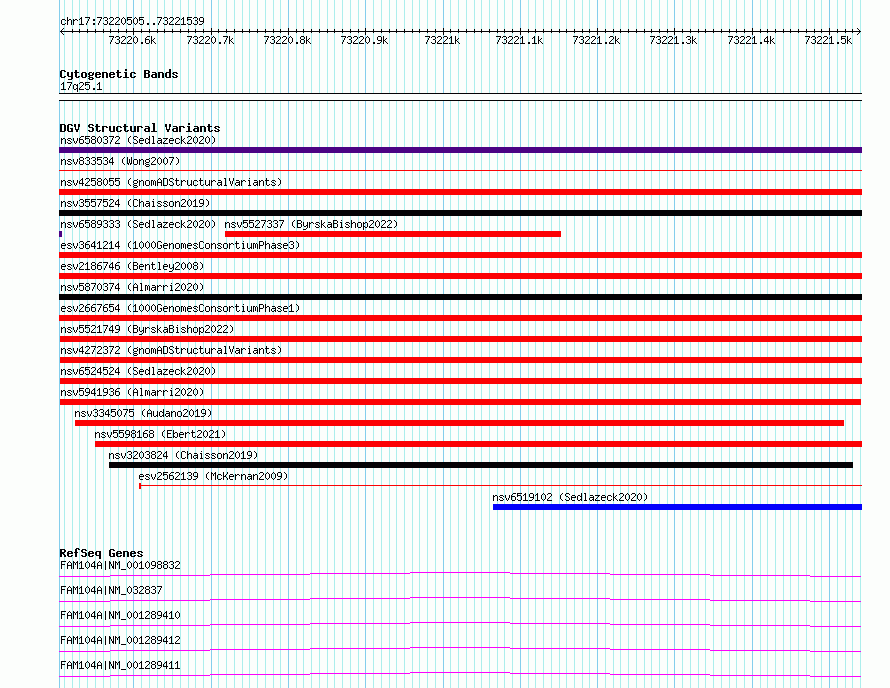The image size is (890, 688).
Task: Click the small purple mark under nsv6589333
Action: click(x=61, y=234)
